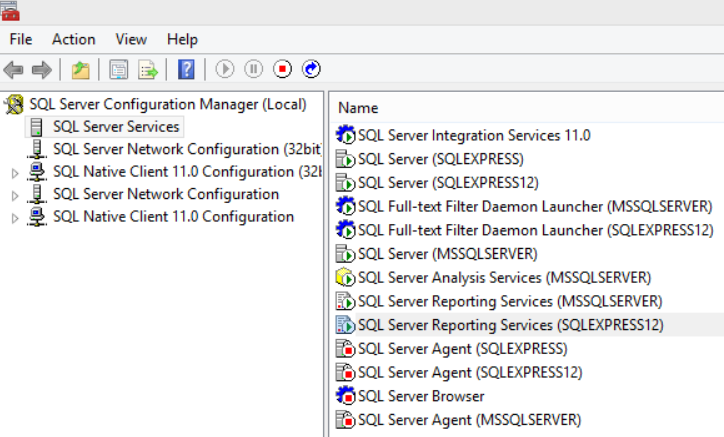Select Full-text Filter Daemon Launcher (SQLEXPRESS12)
Viewport: 724px width, 437px height.
(536, 231)
